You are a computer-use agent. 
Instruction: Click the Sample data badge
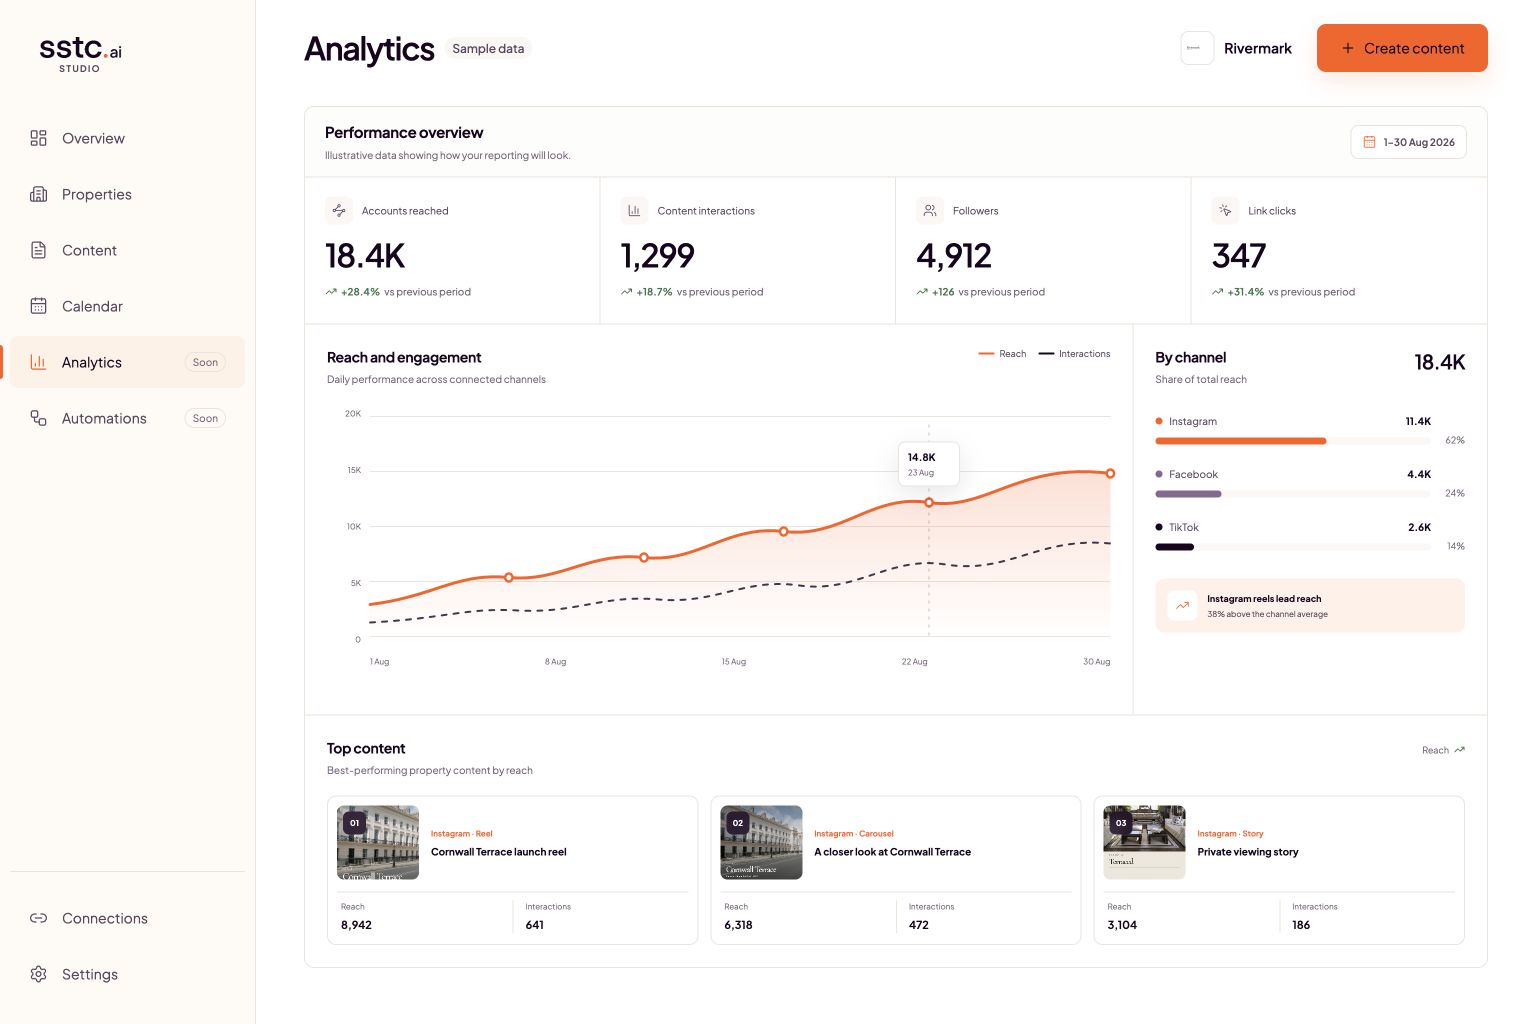[x=488, y=48]
